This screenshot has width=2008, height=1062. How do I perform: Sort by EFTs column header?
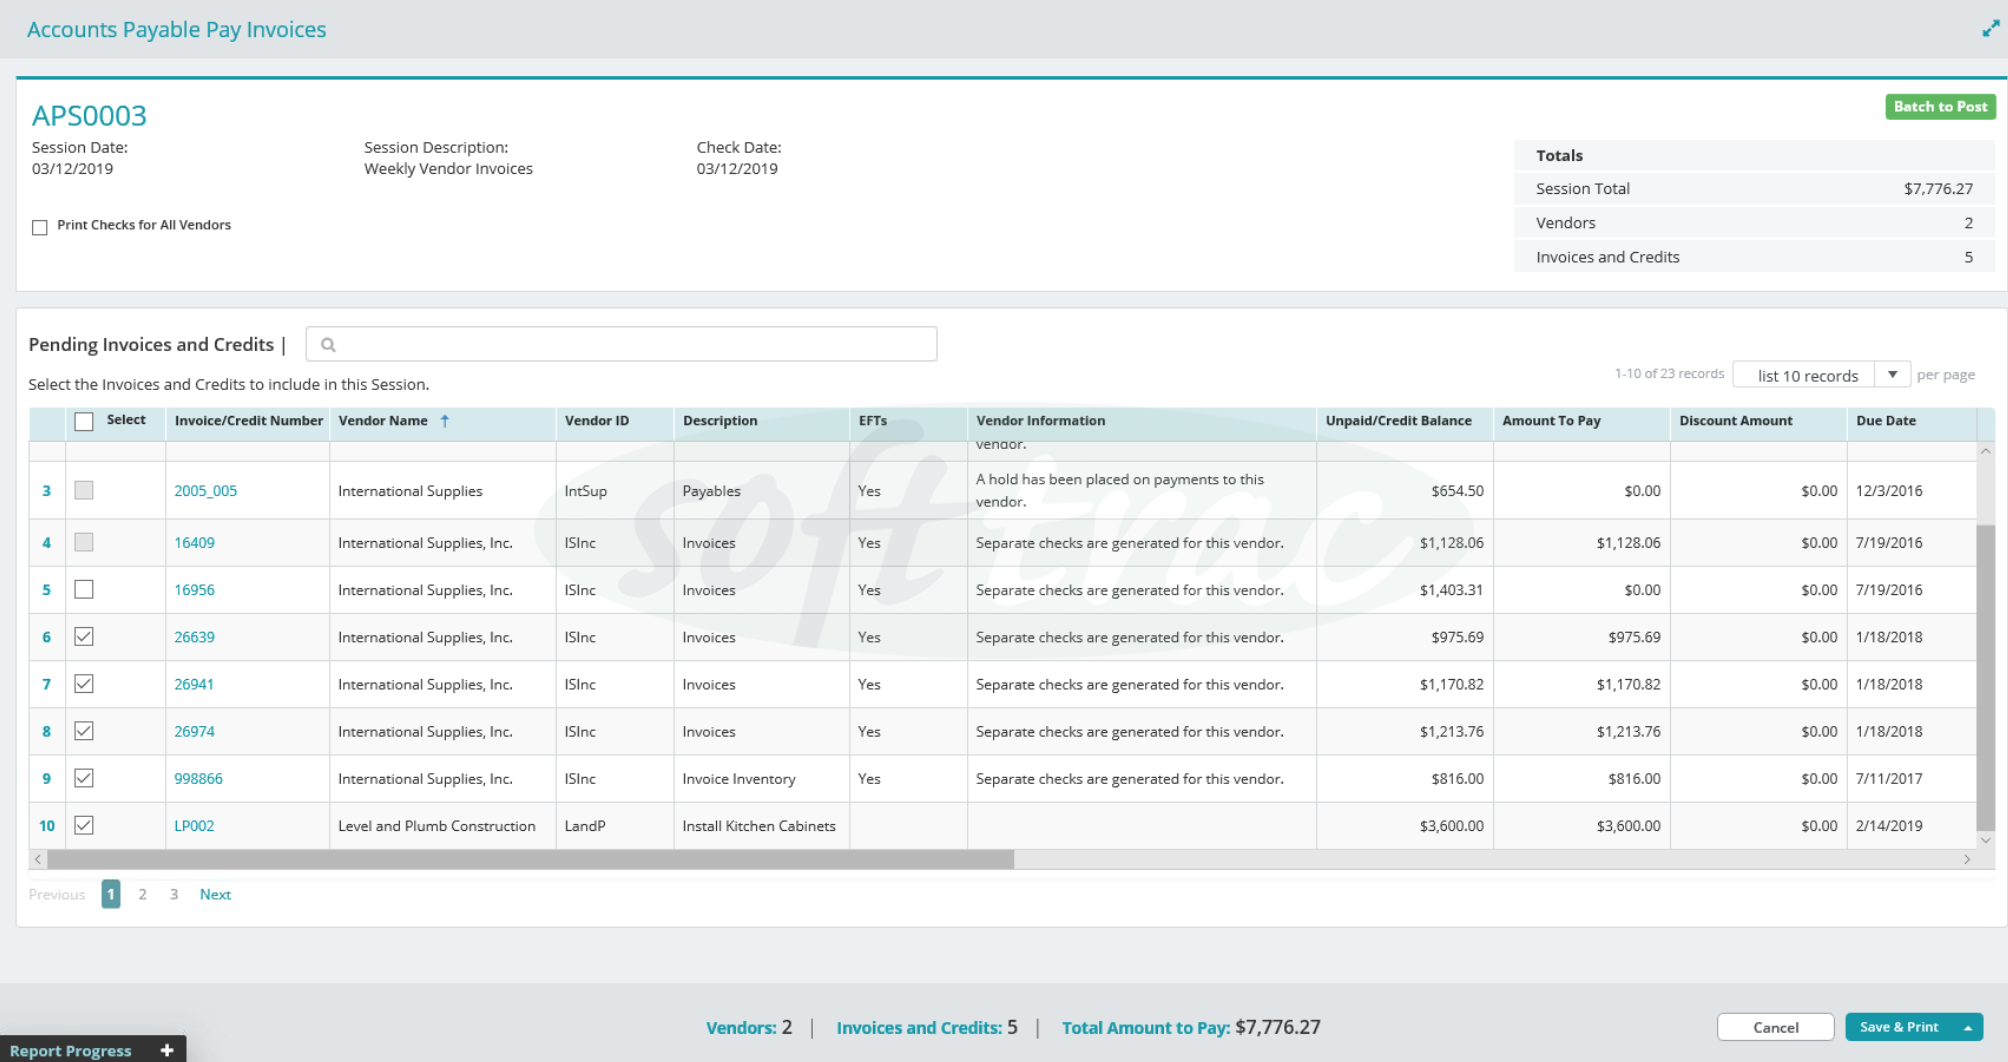[872, 421]
